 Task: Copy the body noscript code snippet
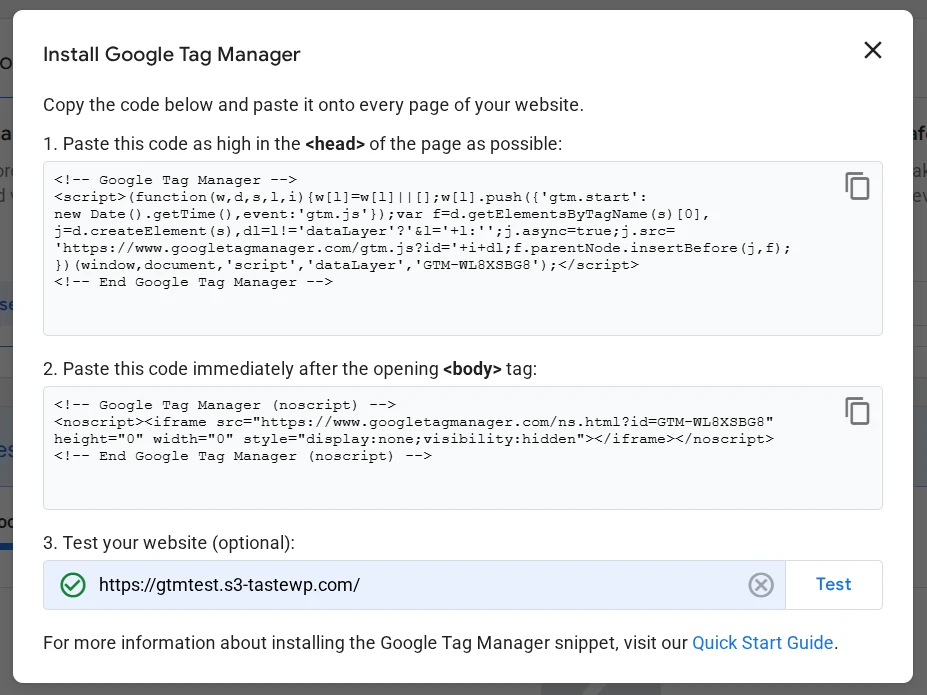click(x=857, y=411)
